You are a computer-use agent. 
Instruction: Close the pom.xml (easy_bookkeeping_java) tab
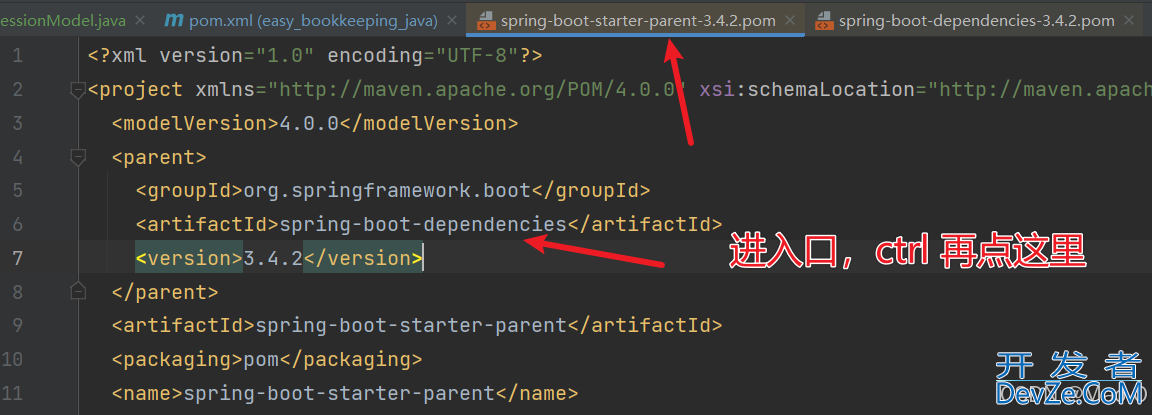(452, 21)
